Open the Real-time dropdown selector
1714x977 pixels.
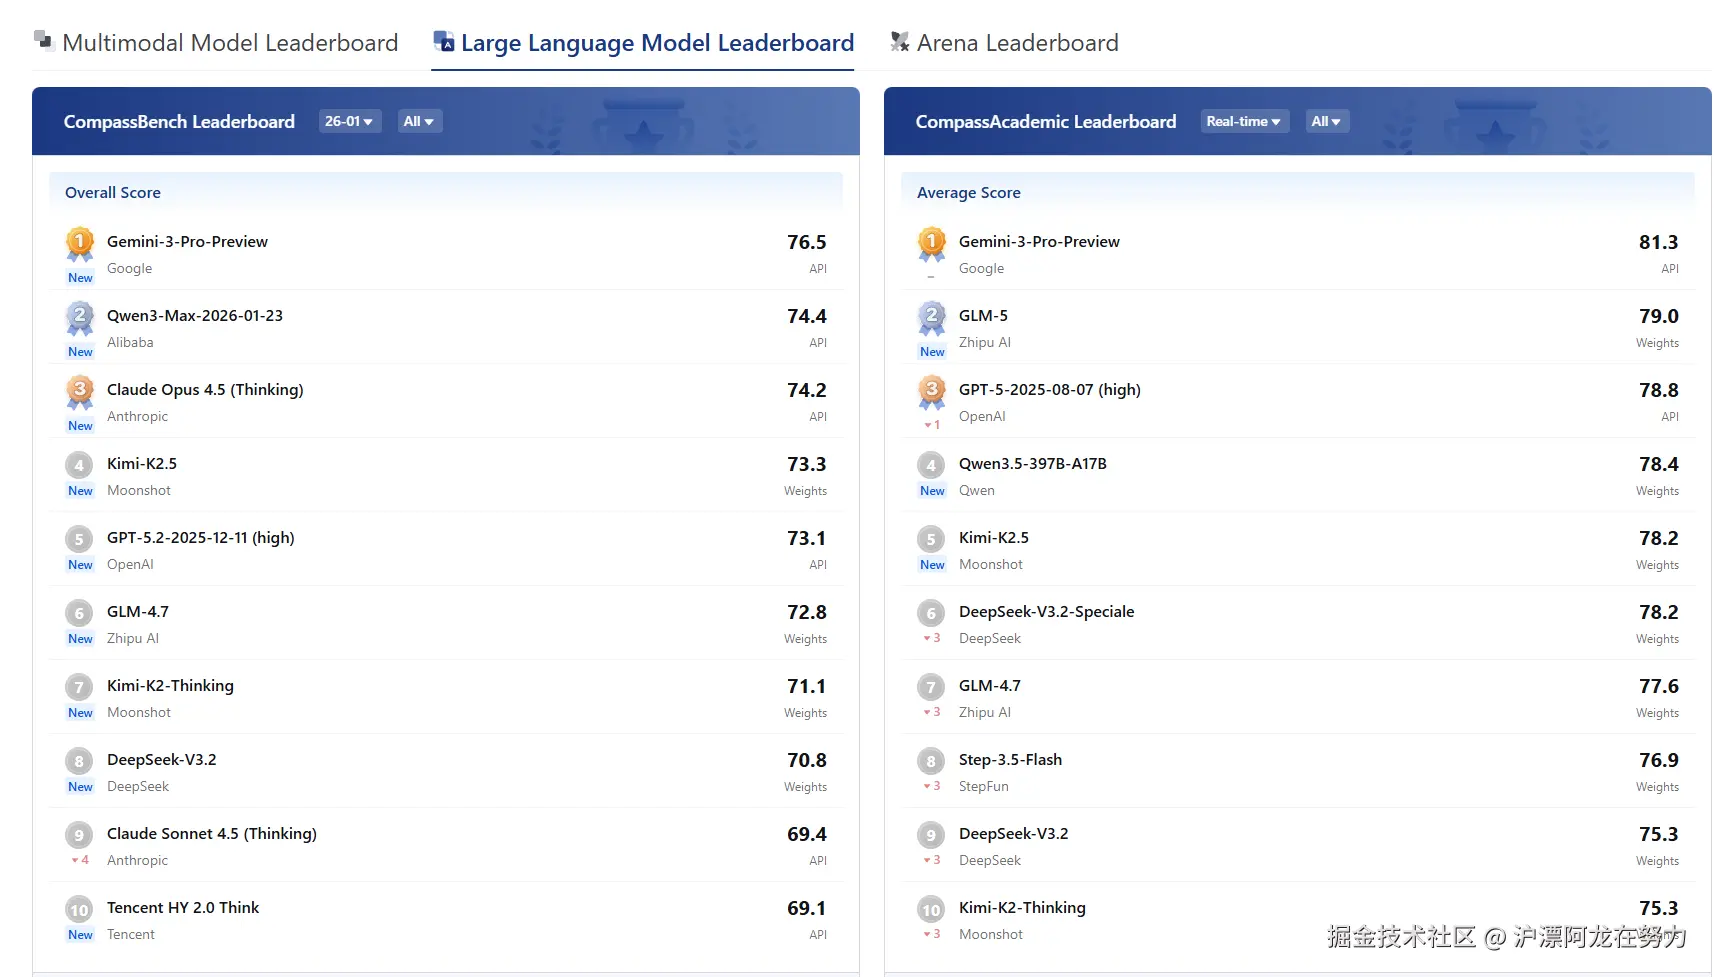[1244, 121]
